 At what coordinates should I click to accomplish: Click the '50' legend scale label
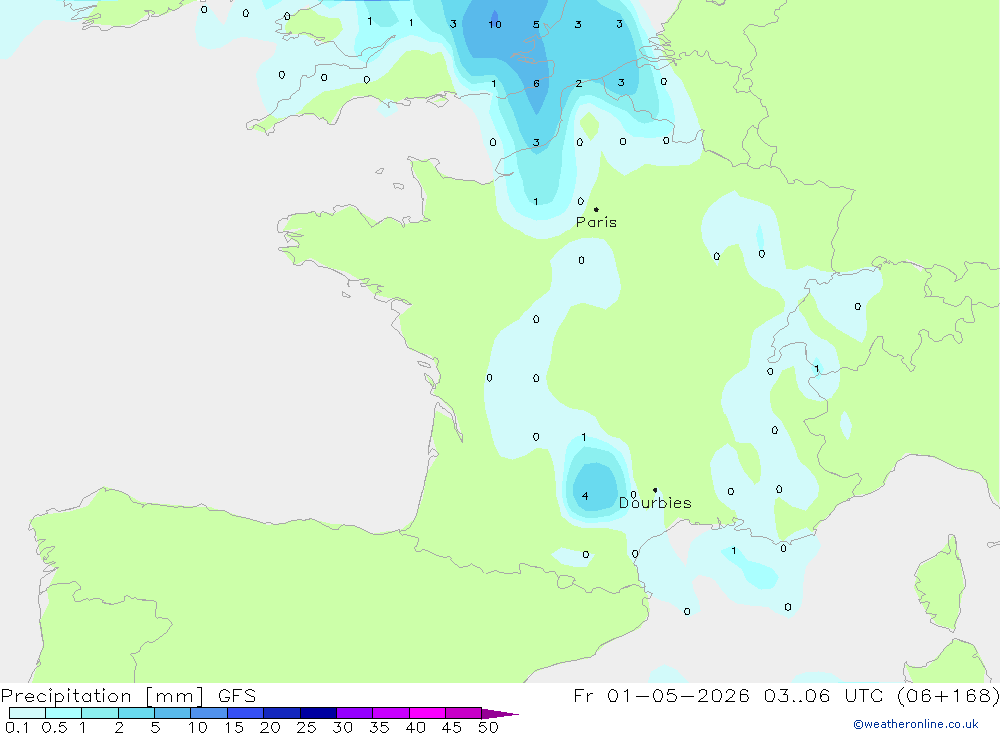tap(489, 727)
